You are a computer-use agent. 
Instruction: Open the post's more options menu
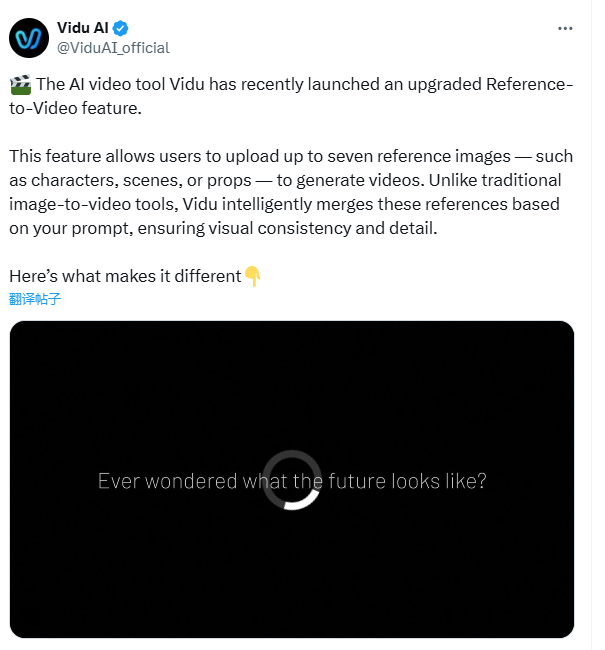[x=565, y=28]
